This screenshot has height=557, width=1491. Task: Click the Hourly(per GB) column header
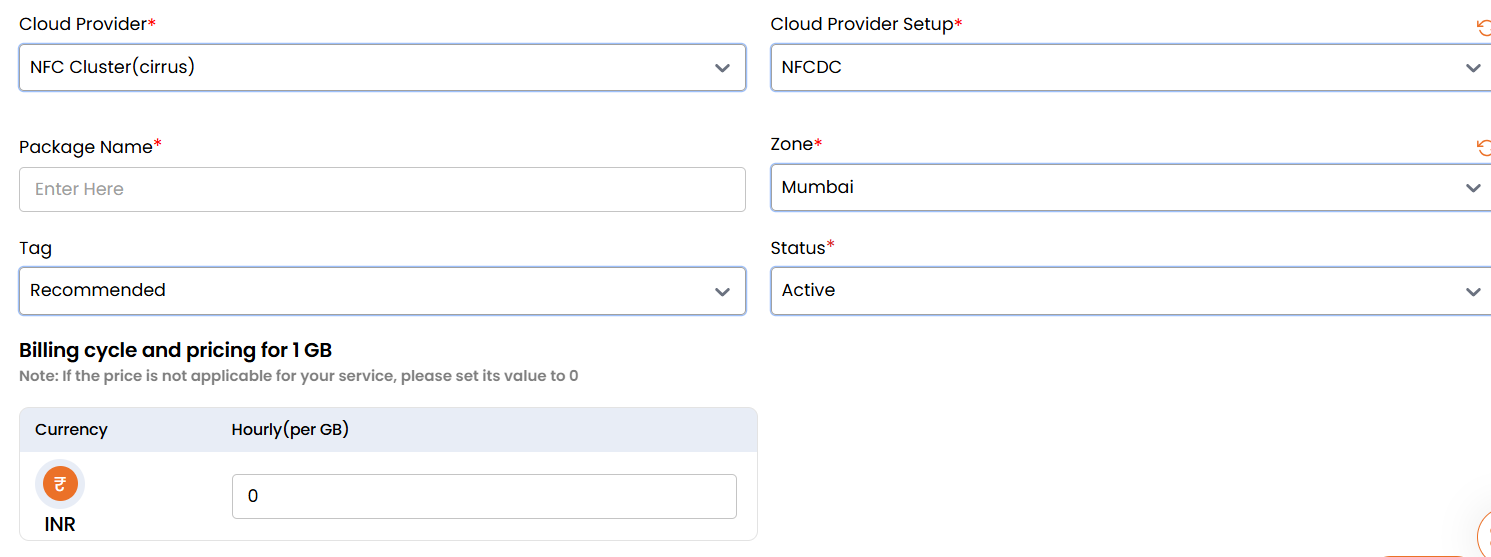(x=290, y=430)
